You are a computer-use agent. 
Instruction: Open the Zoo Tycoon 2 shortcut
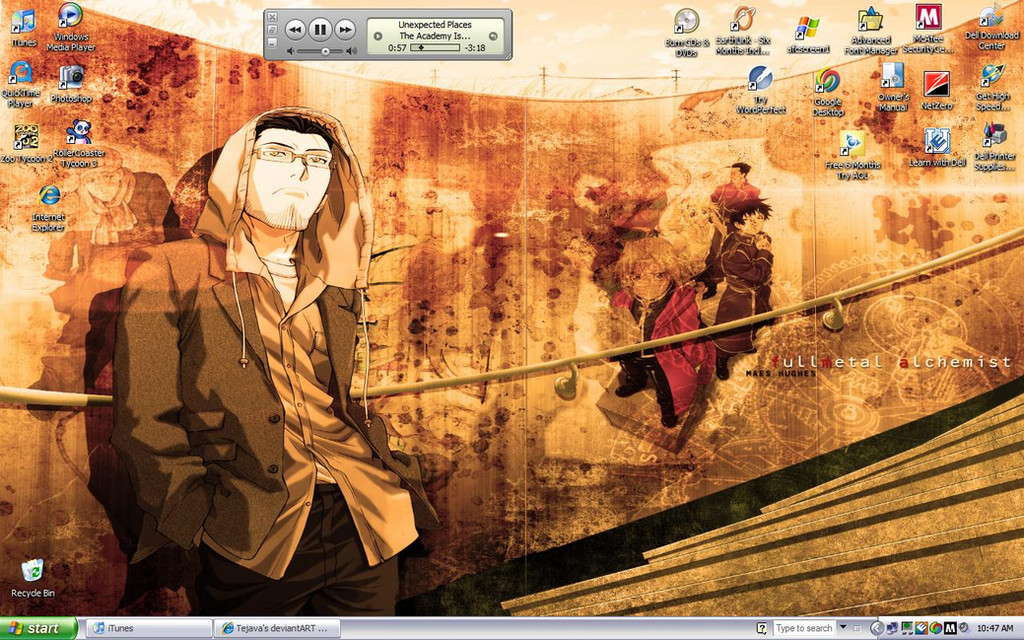(26, 144)
